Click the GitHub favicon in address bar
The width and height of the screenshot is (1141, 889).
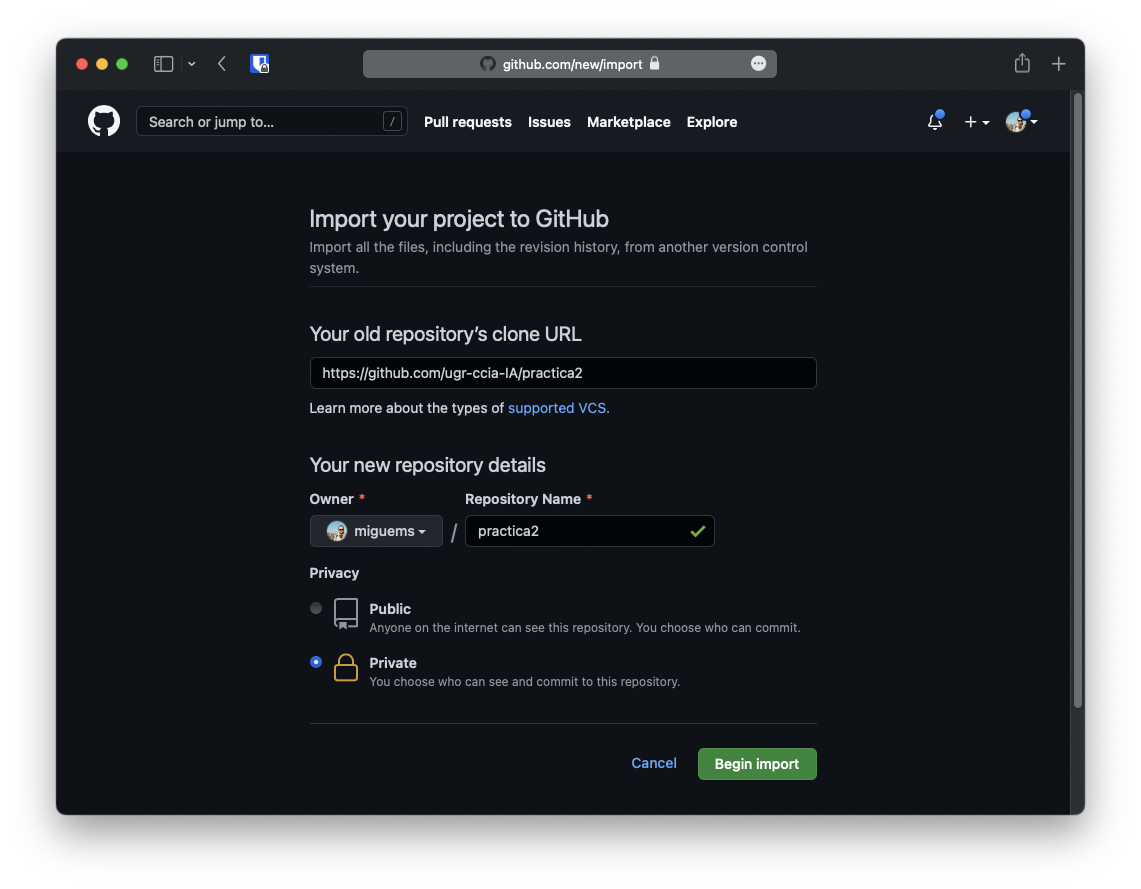(488, 64)
